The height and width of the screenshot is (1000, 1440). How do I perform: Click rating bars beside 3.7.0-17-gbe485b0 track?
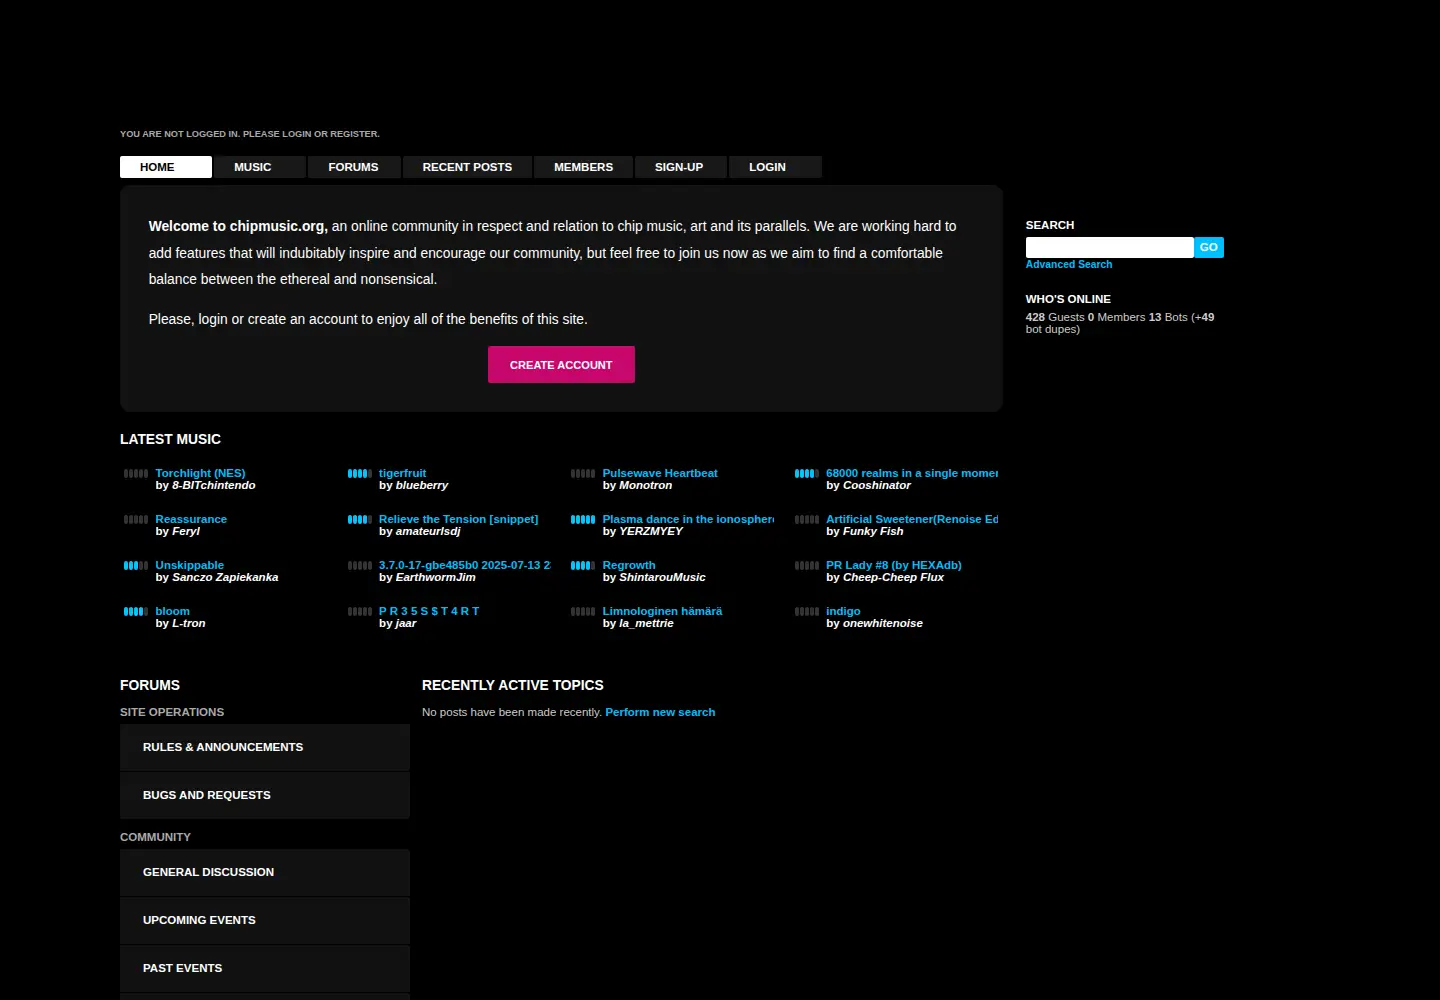(360, 566)
